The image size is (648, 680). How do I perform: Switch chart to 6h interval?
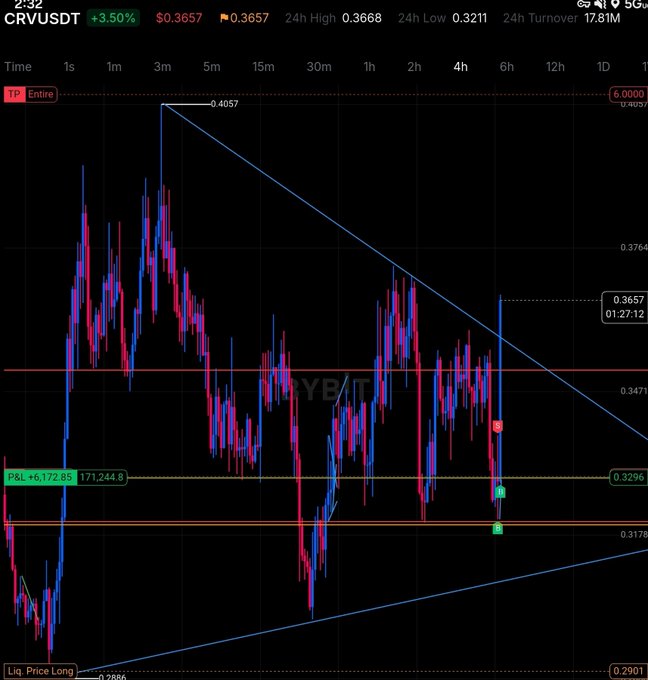click(507, 67)
